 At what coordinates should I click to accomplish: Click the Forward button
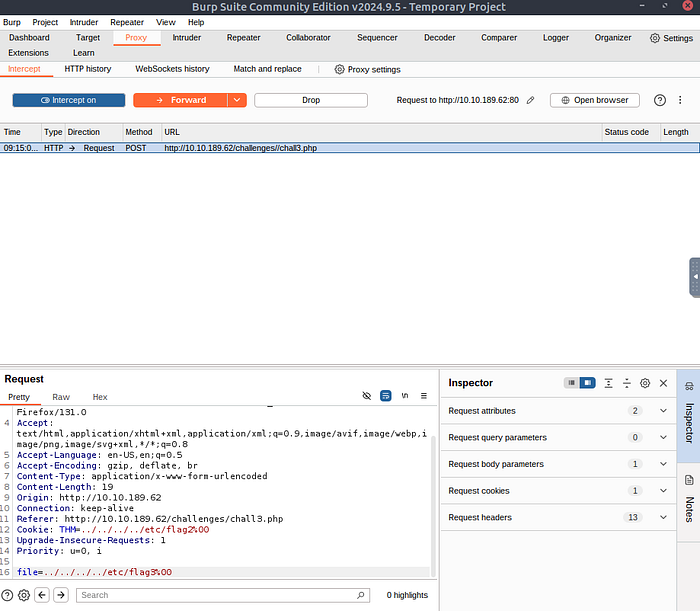[180, 100]
